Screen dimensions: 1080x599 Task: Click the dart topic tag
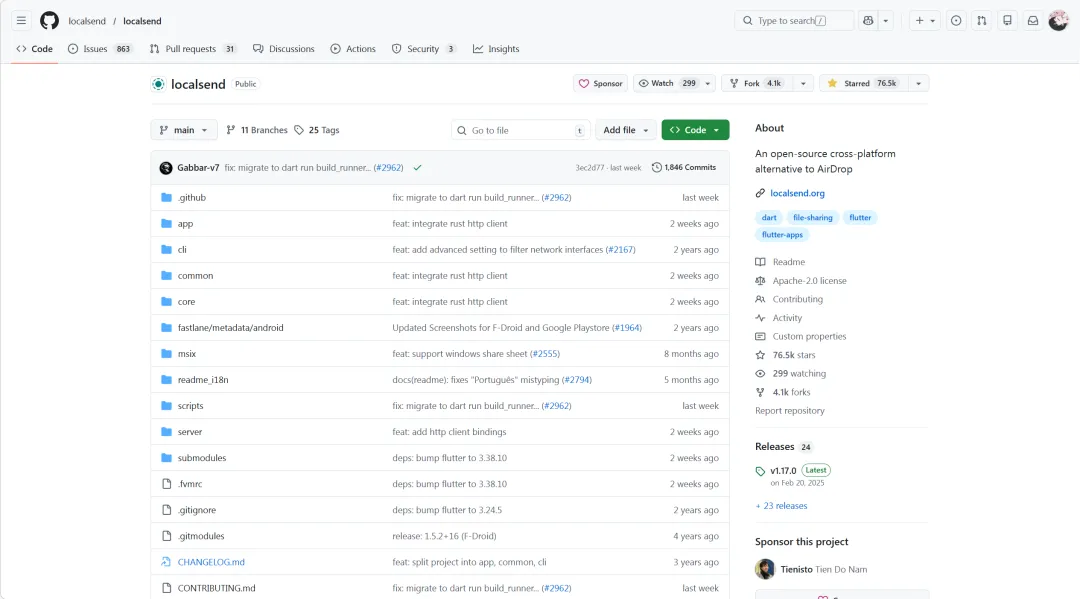click(769, 218)
